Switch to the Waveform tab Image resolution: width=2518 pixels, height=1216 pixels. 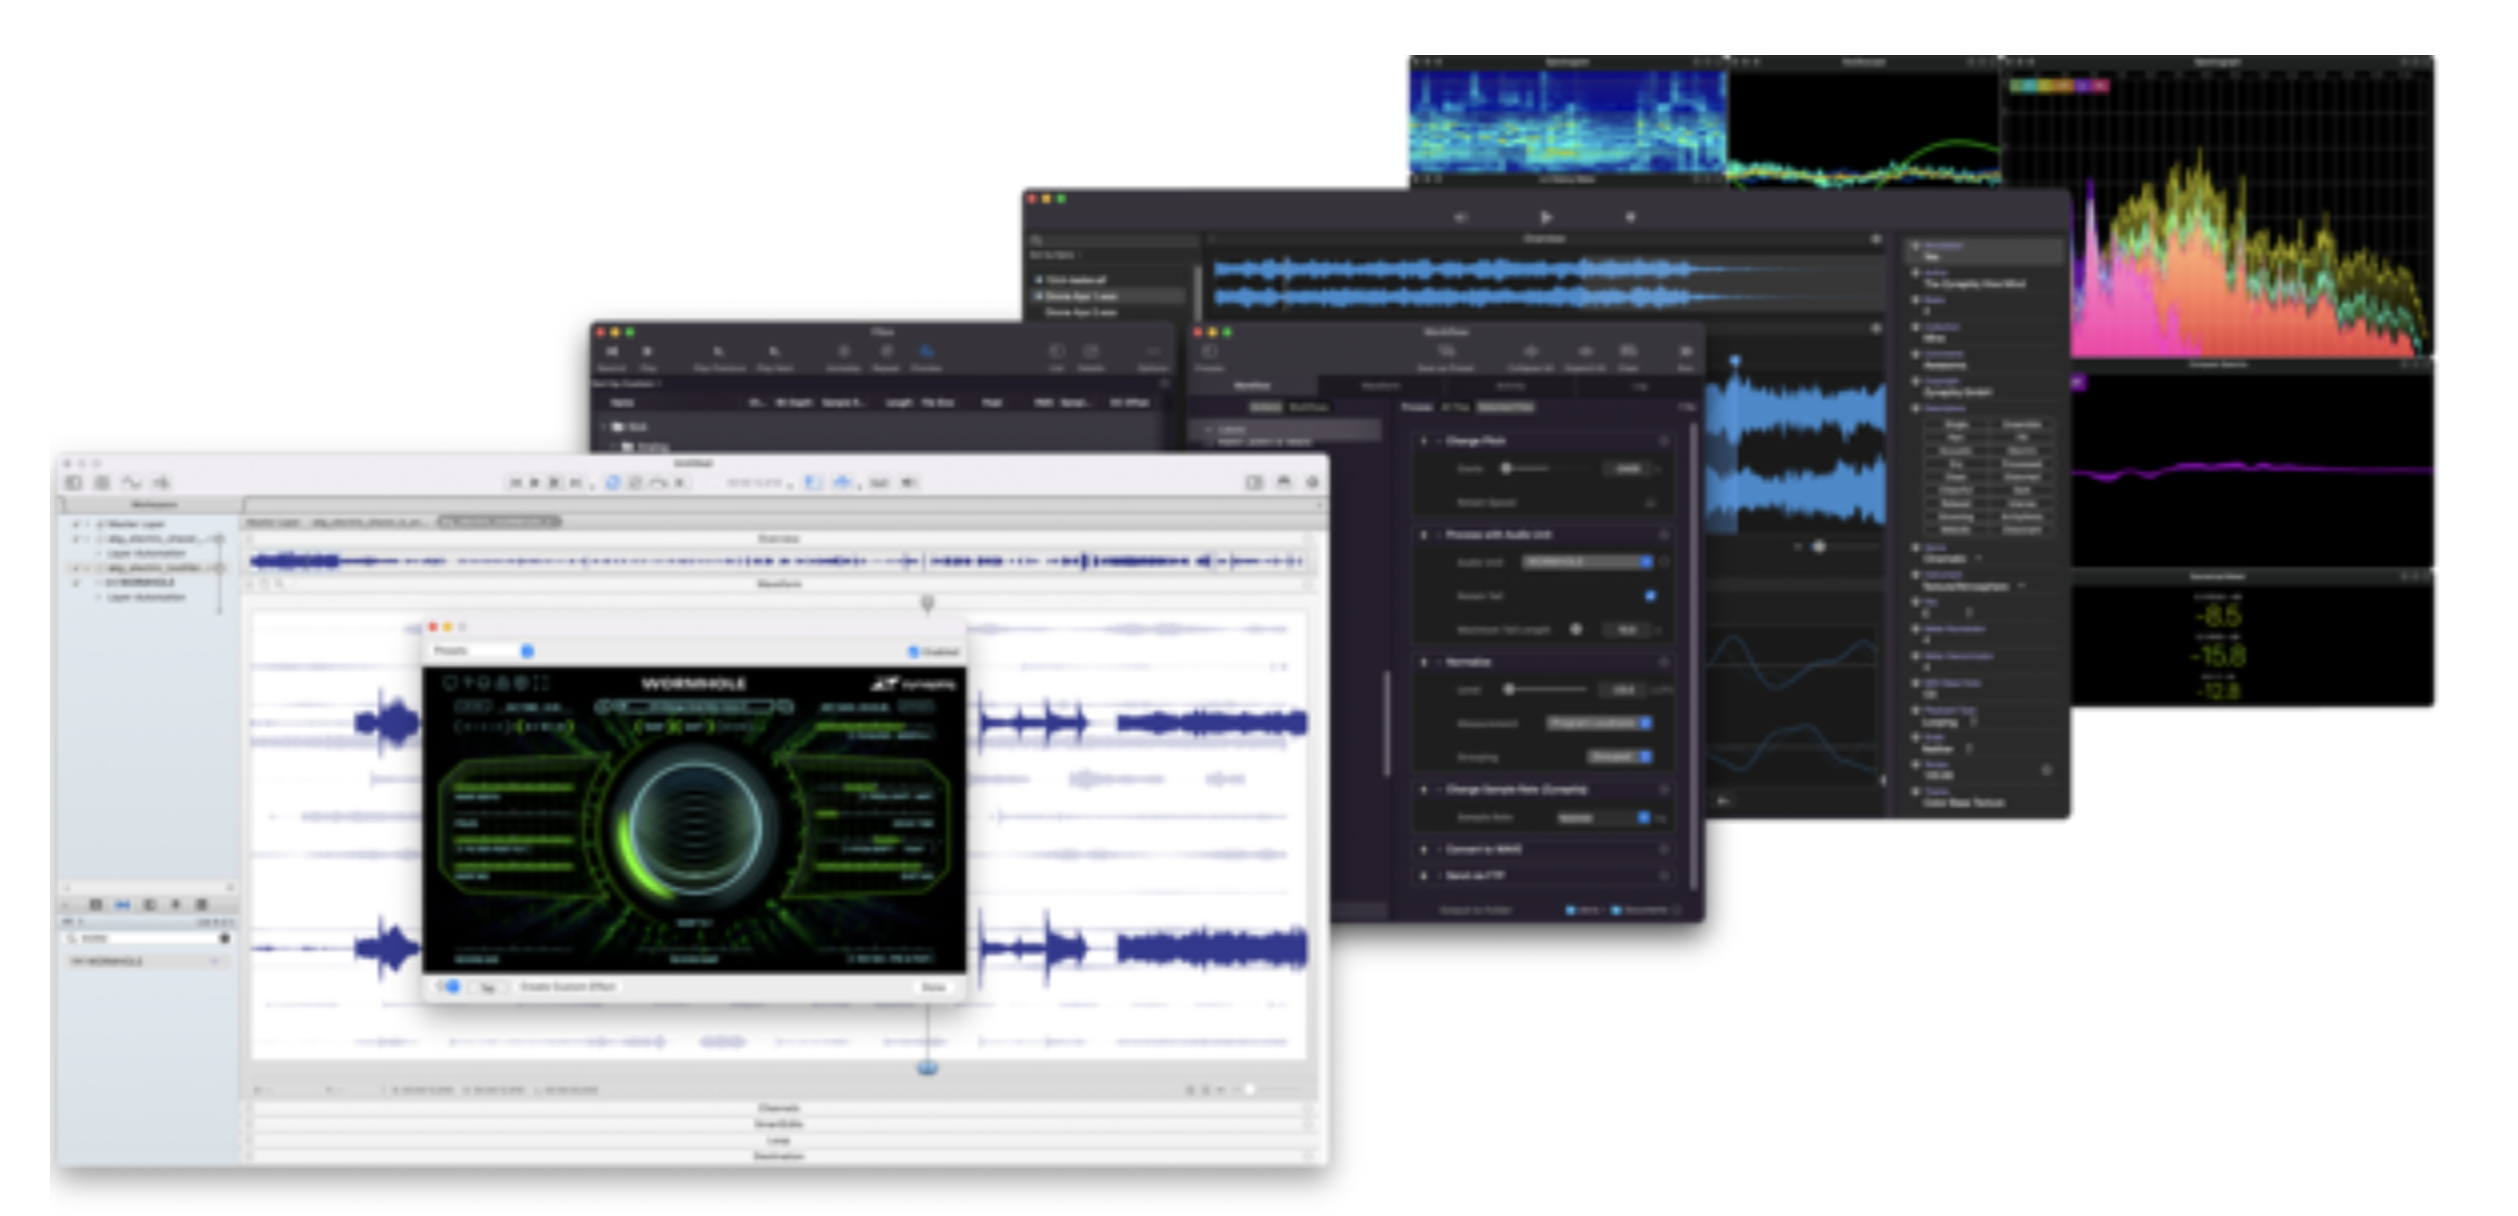(x=1380, y=385)
